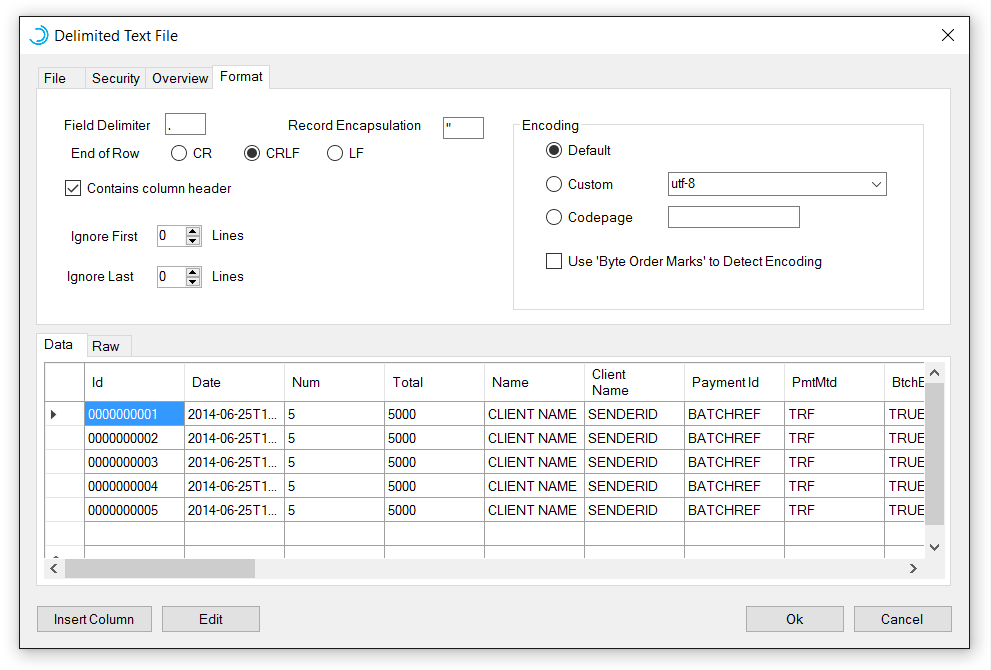This screenshot has width=991, height=670.
Task: Click the Num column header
Action: (334, 382)
